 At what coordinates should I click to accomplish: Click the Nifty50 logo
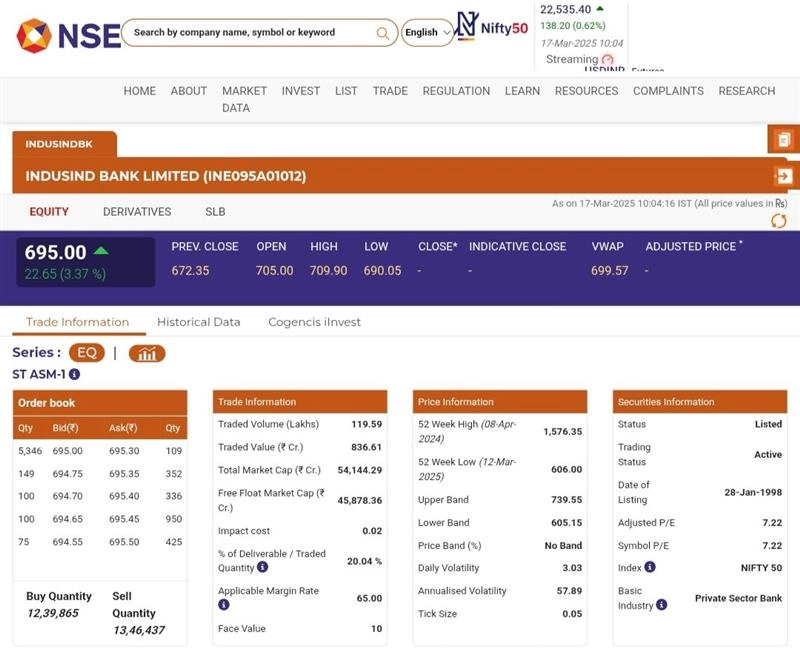point(492,27)
